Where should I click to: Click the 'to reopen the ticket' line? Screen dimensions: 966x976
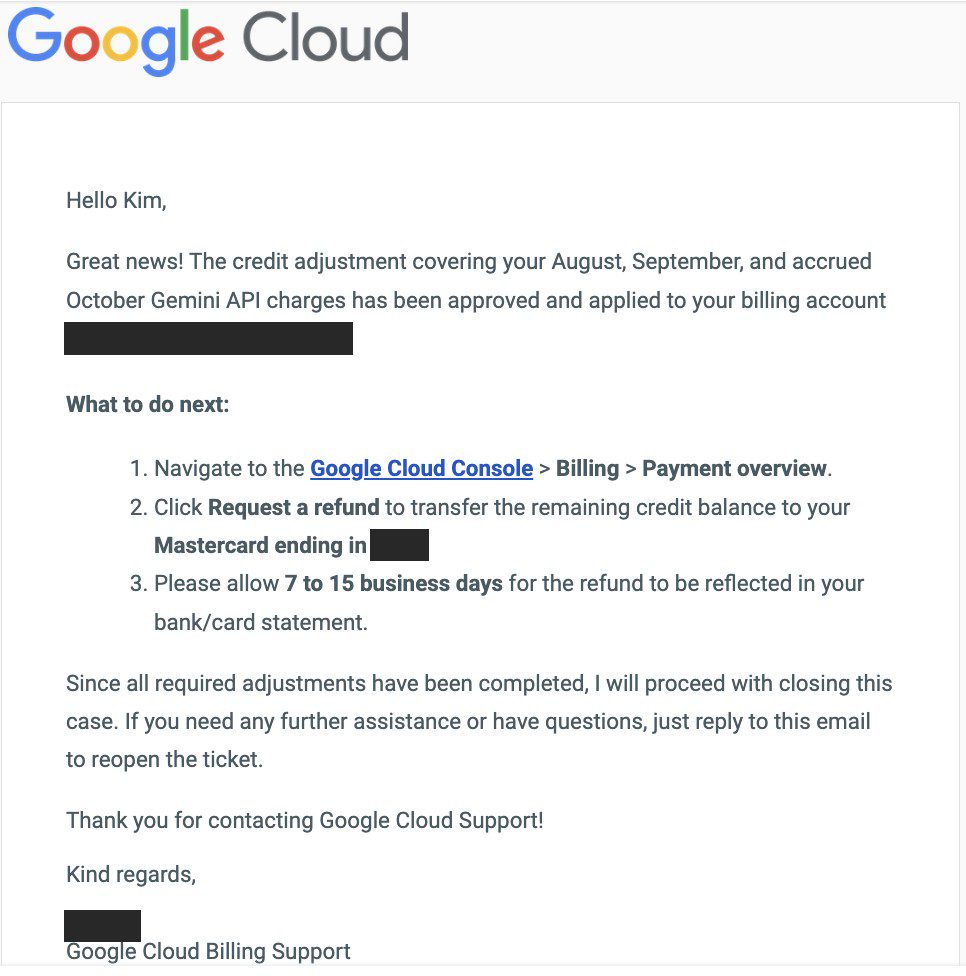tap(164, 759)
